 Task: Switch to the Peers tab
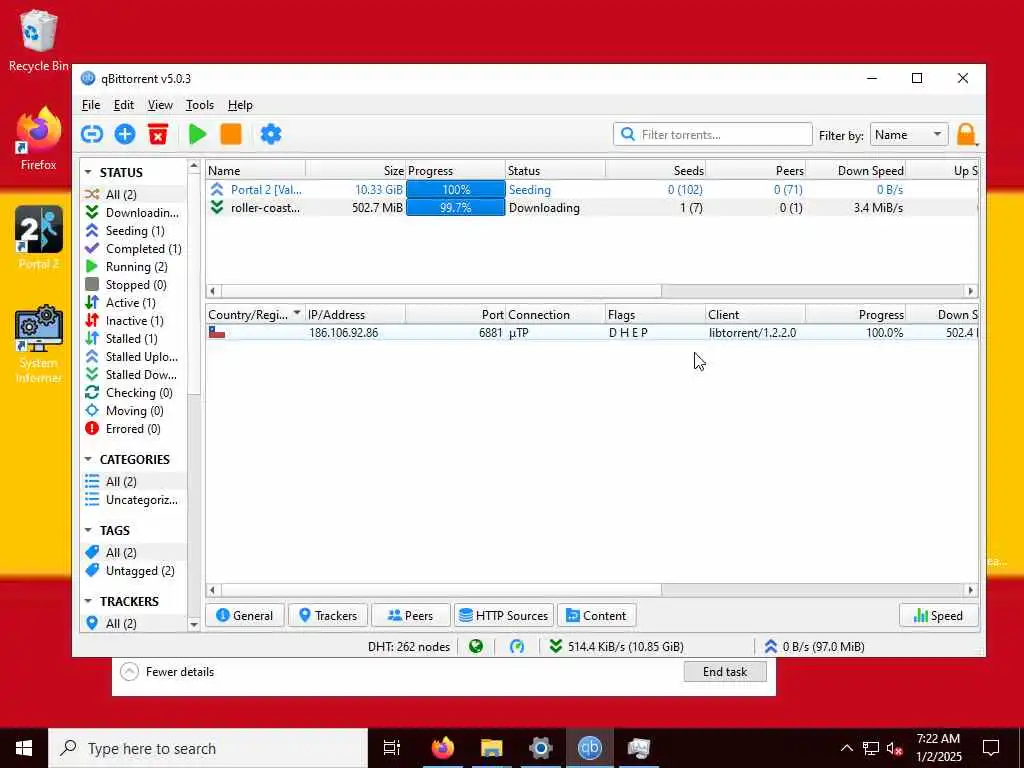point(410,615)
